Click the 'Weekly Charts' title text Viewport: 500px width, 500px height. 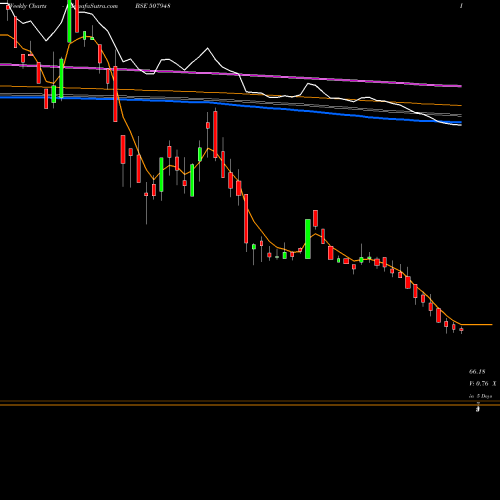coord(27,6)
